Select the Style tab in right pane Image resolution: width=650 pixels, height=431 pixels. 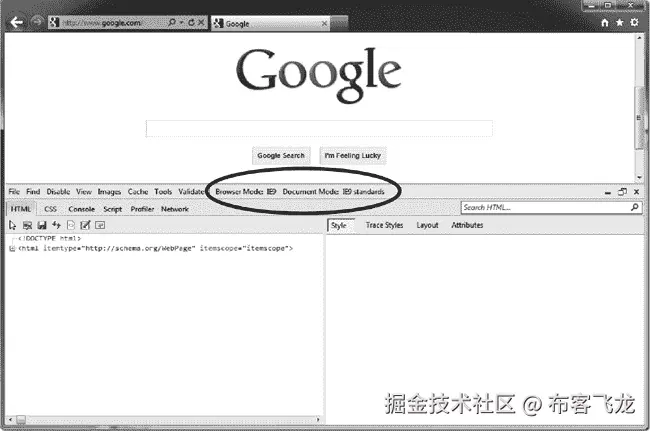tap(341, 225)
